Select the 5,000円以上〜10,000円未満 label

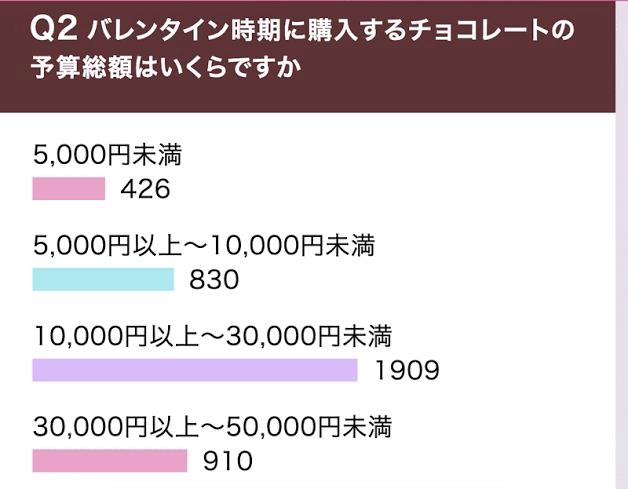[x=203, y=245]
